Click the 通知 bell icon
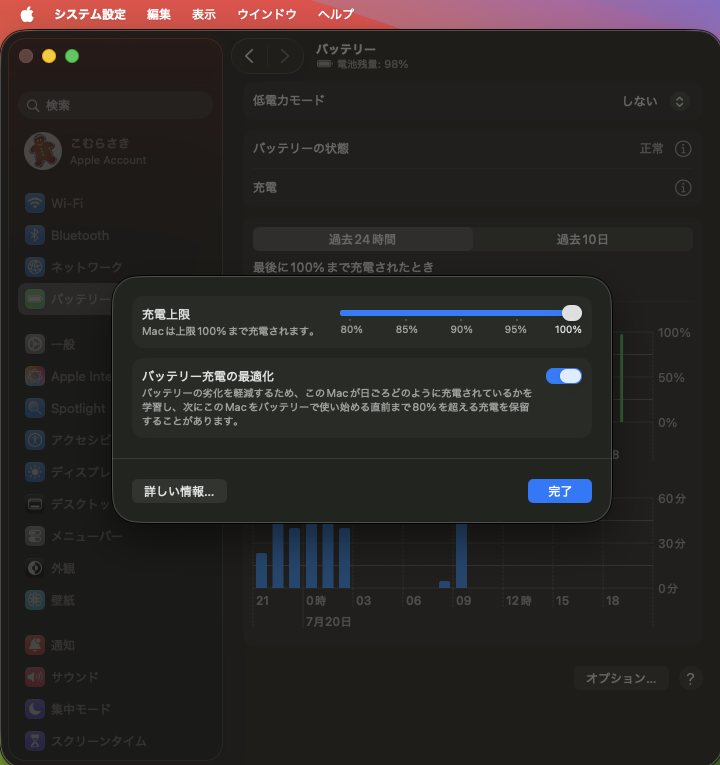This screenshot has height=765, width=720. pos(35,645)
